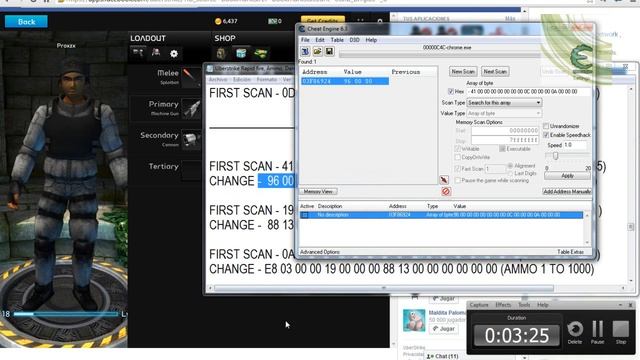Click the memory scan Start address field
The height and width of the screenshot is (360, 640).
(505, 131)
